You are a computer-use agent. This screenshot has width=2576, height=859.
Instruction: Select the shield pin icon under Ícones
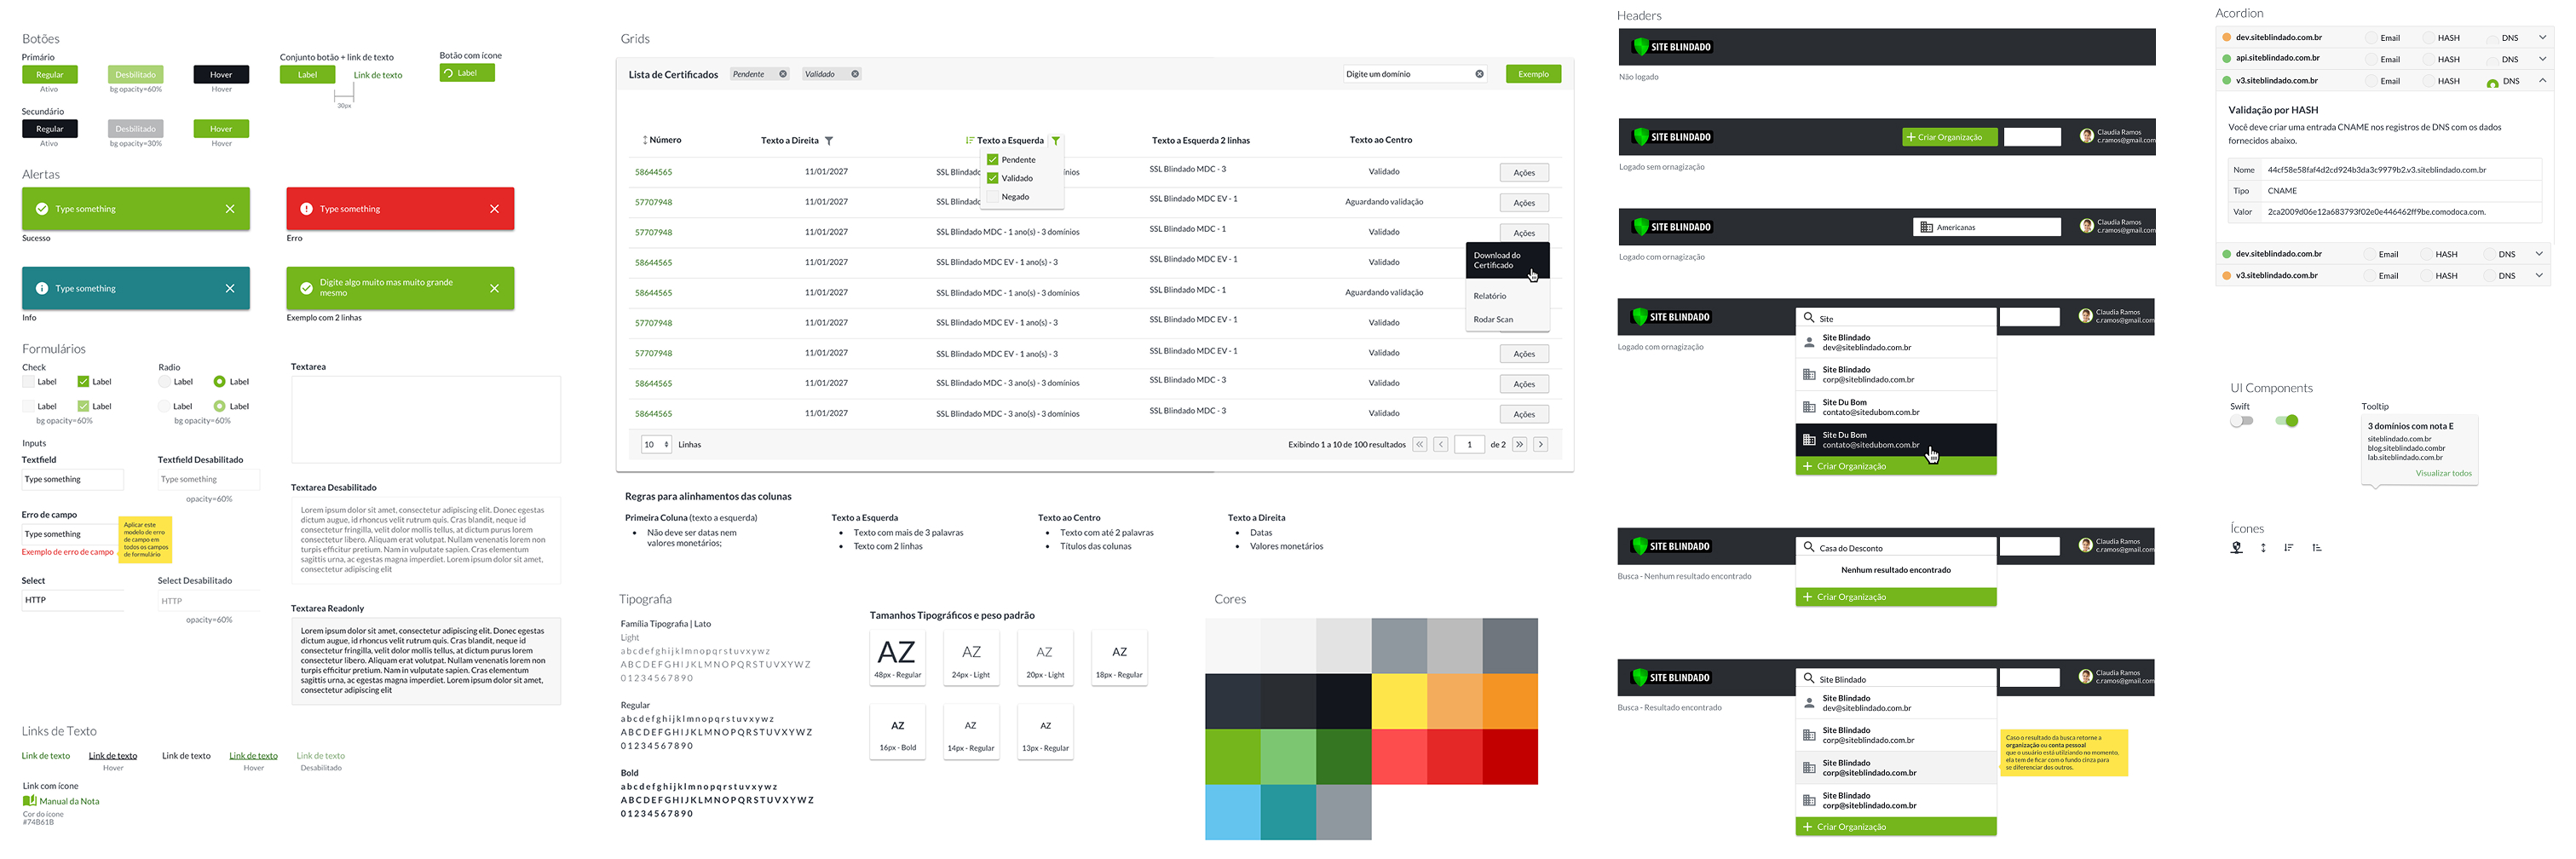click(x=2237, y=547)
